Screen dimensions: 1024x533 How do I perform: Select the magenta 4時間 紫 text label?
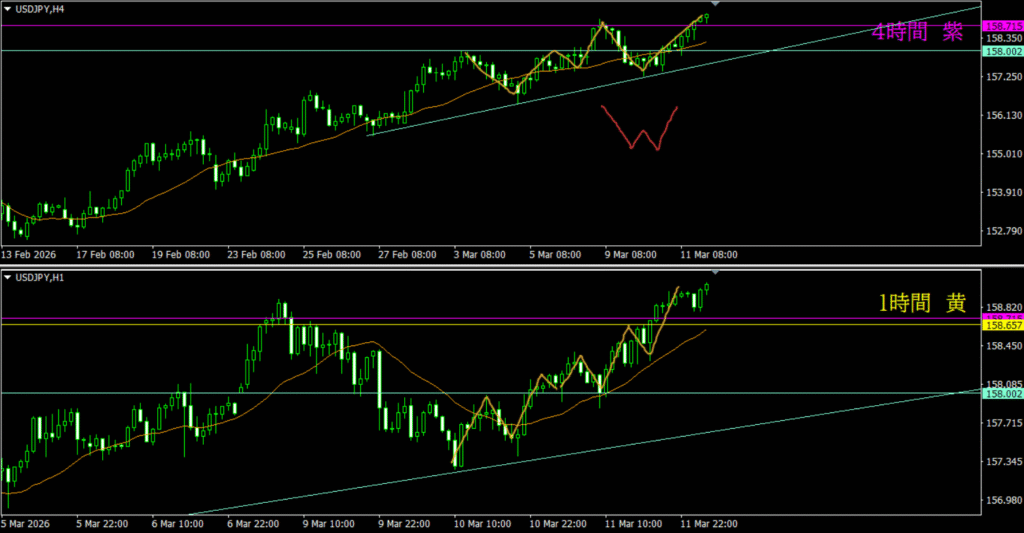point(917,32)
